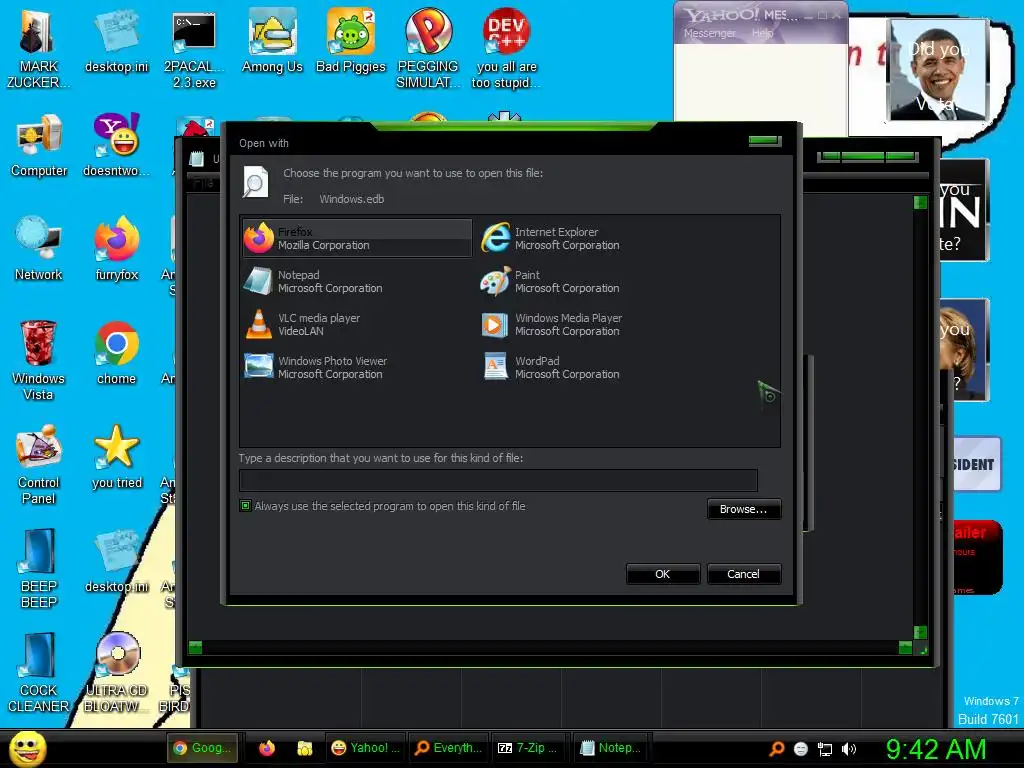
Task: Click the network tray icon
Action: point(825,749)
